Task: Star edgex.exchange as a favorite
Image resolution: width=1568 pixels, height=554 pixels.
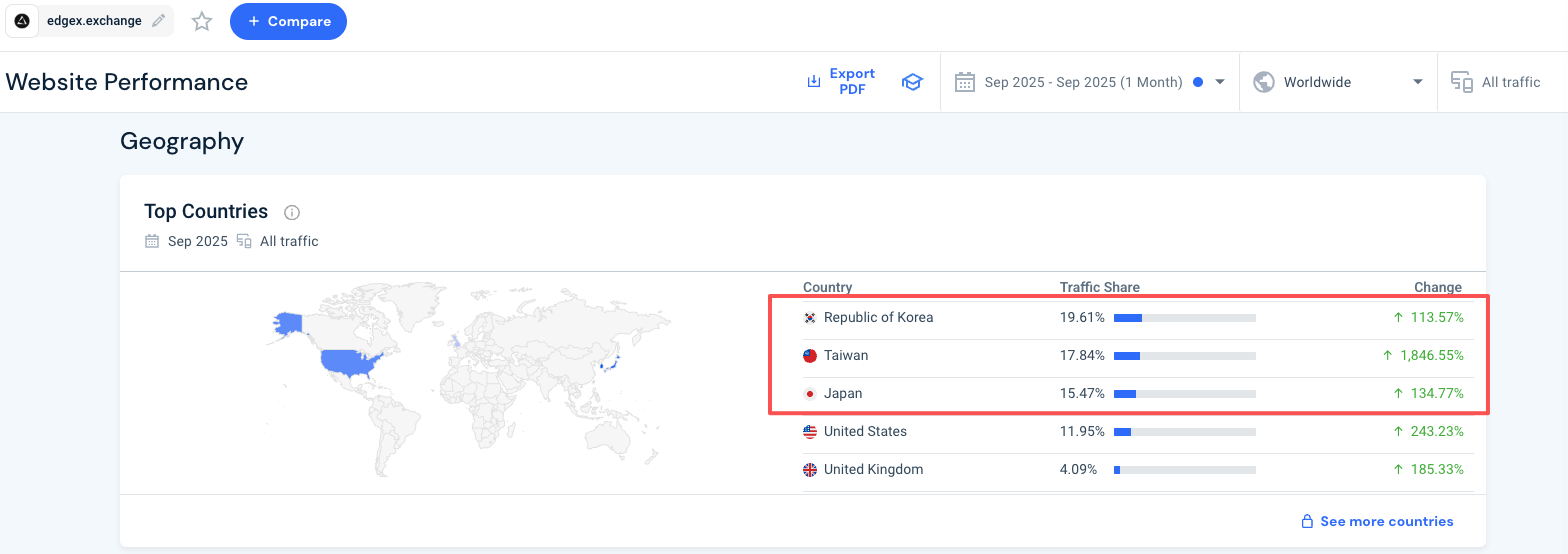Action: [202, 21]
